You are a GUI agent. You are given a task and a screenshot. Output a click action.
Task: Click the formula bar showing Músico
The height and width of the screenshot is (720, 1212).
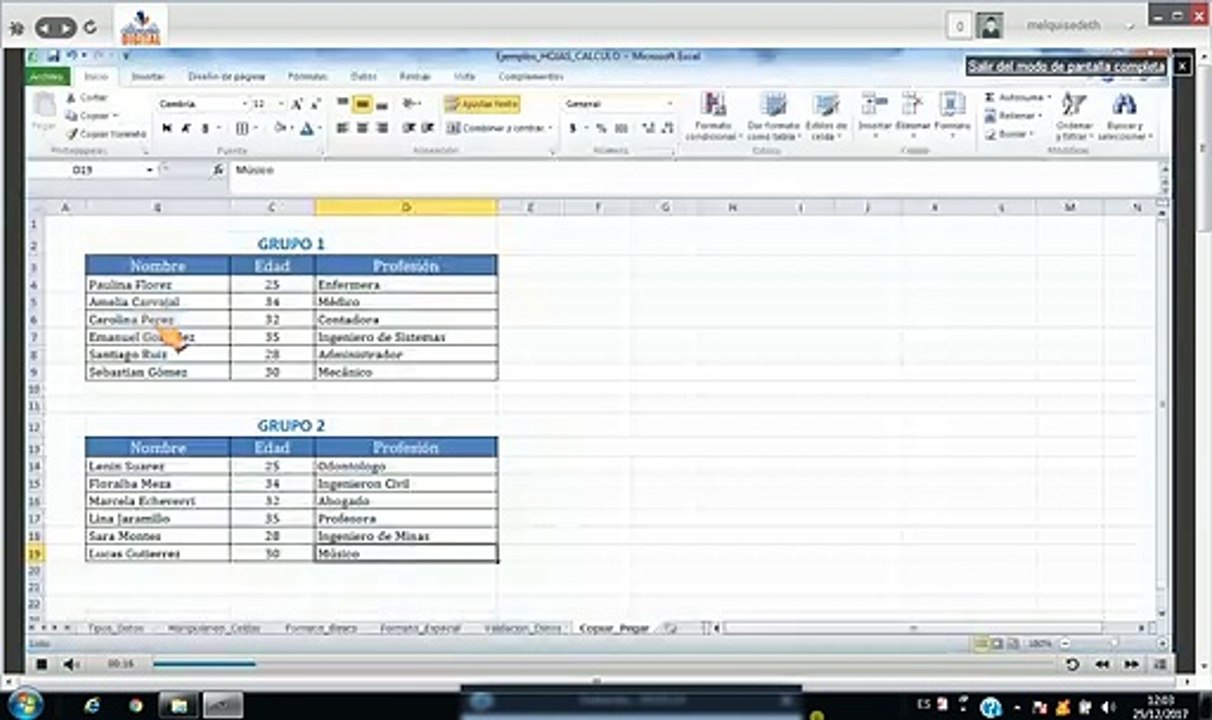coord(694,170)
